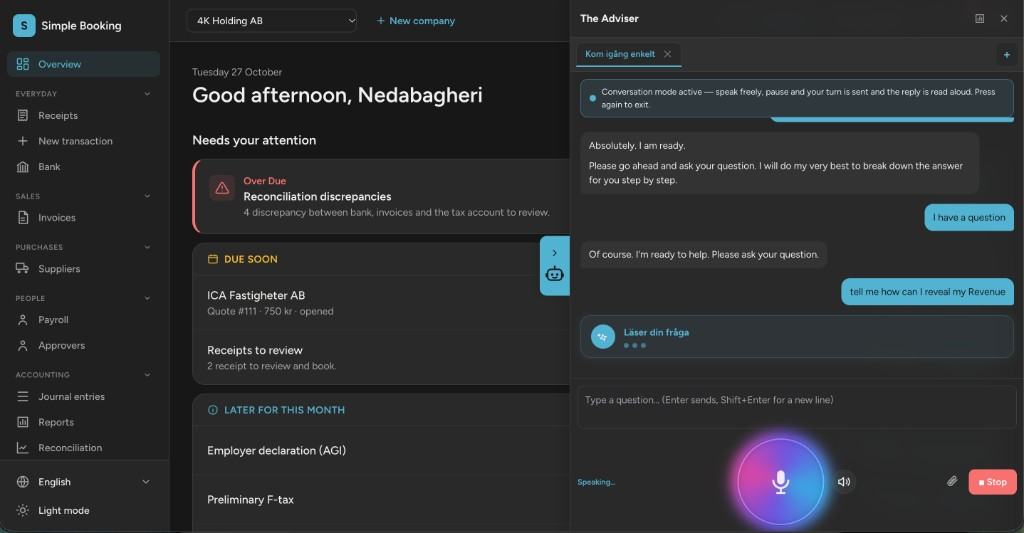Image resolution: width=1024 pixels, height=533 pixels.
Task: Open the English language dropdown
Action: click(x=83, y=482)
